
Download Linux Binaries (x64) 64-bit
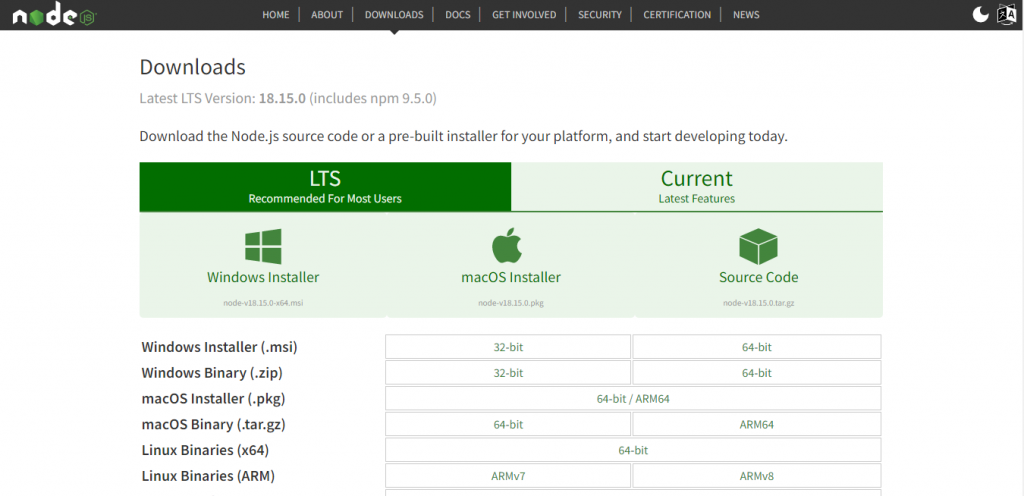(633, 451)
